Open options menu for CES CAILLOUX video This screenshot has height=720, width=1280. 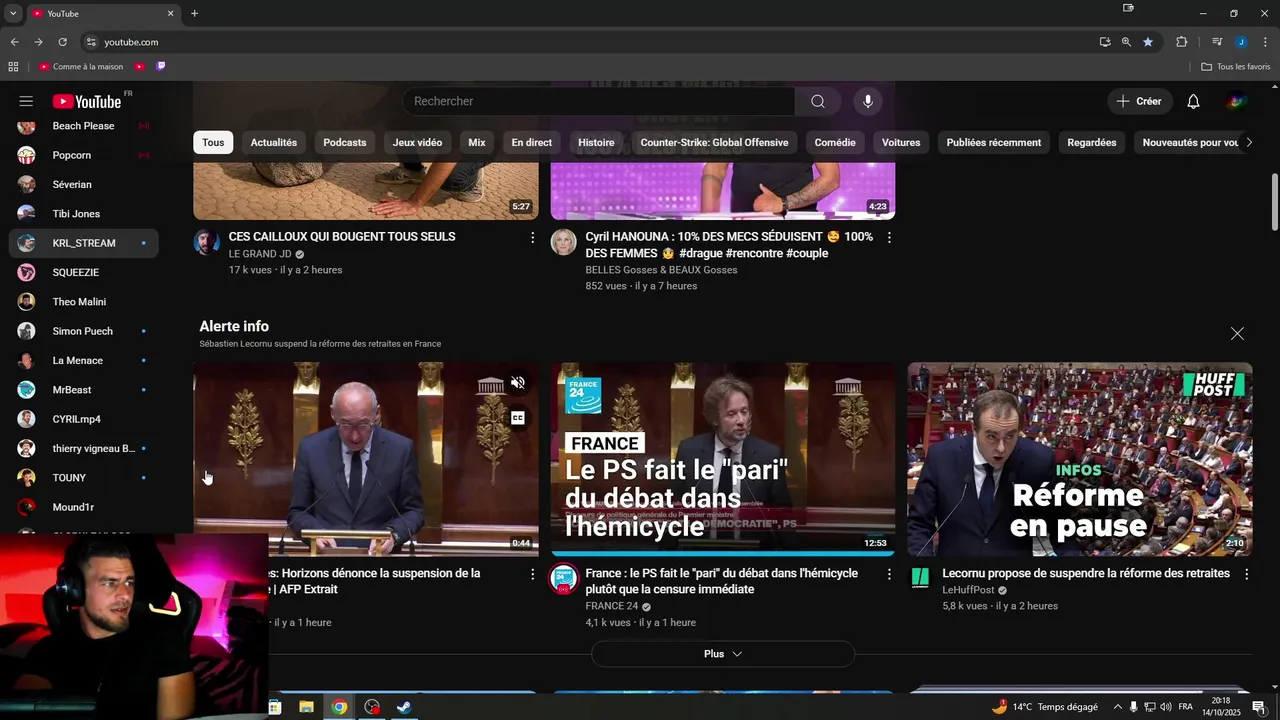[532, 238]
